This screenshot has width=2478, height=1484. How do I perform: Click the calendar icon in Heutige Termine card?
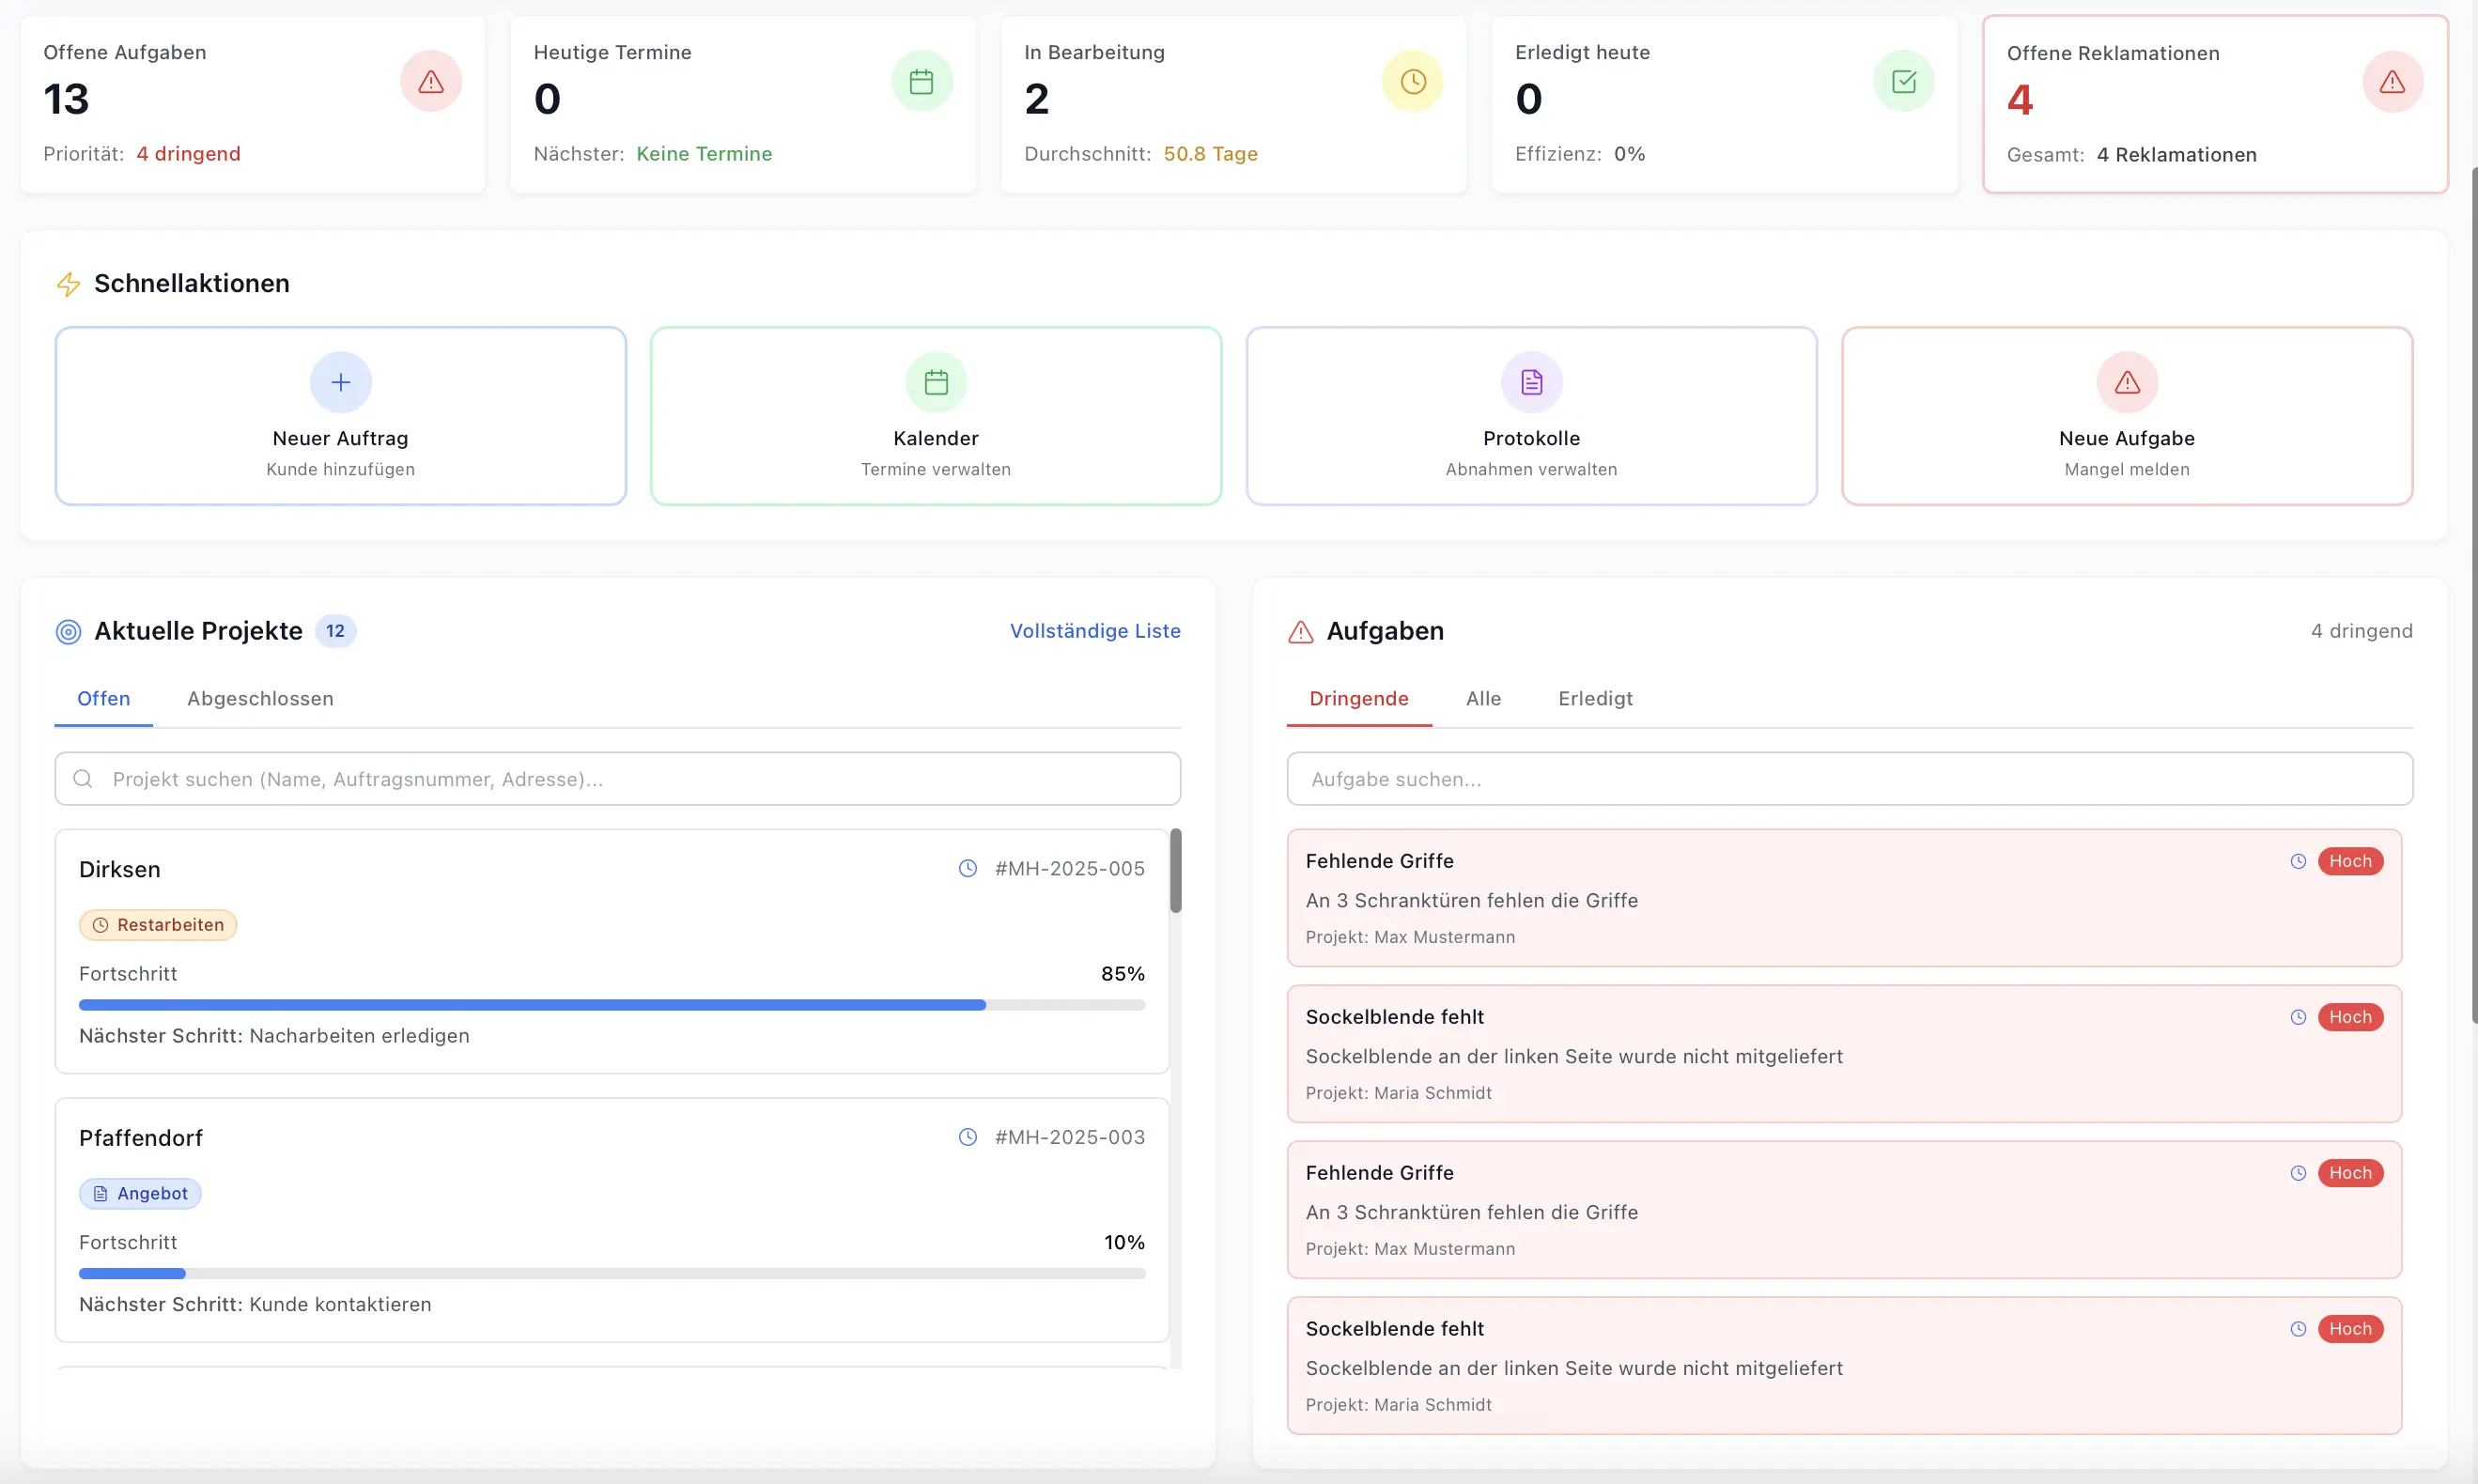pos(921,81)
